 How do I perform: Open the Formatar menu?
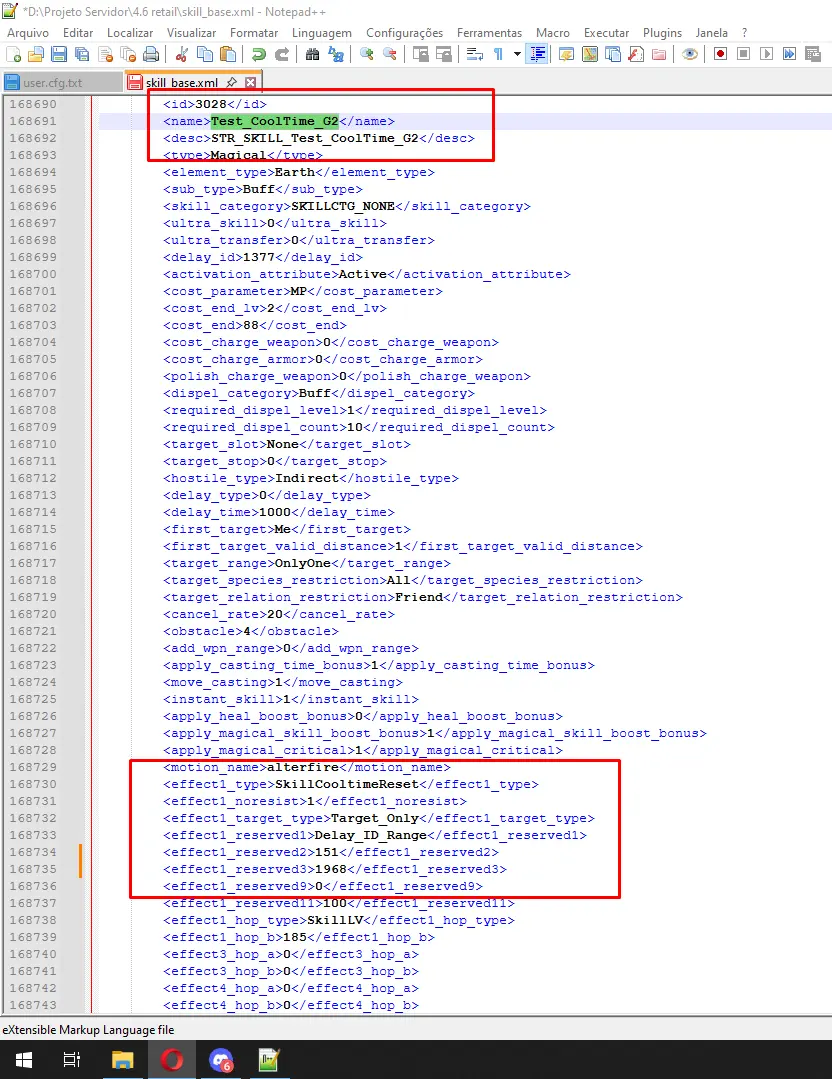coord(254,32)
